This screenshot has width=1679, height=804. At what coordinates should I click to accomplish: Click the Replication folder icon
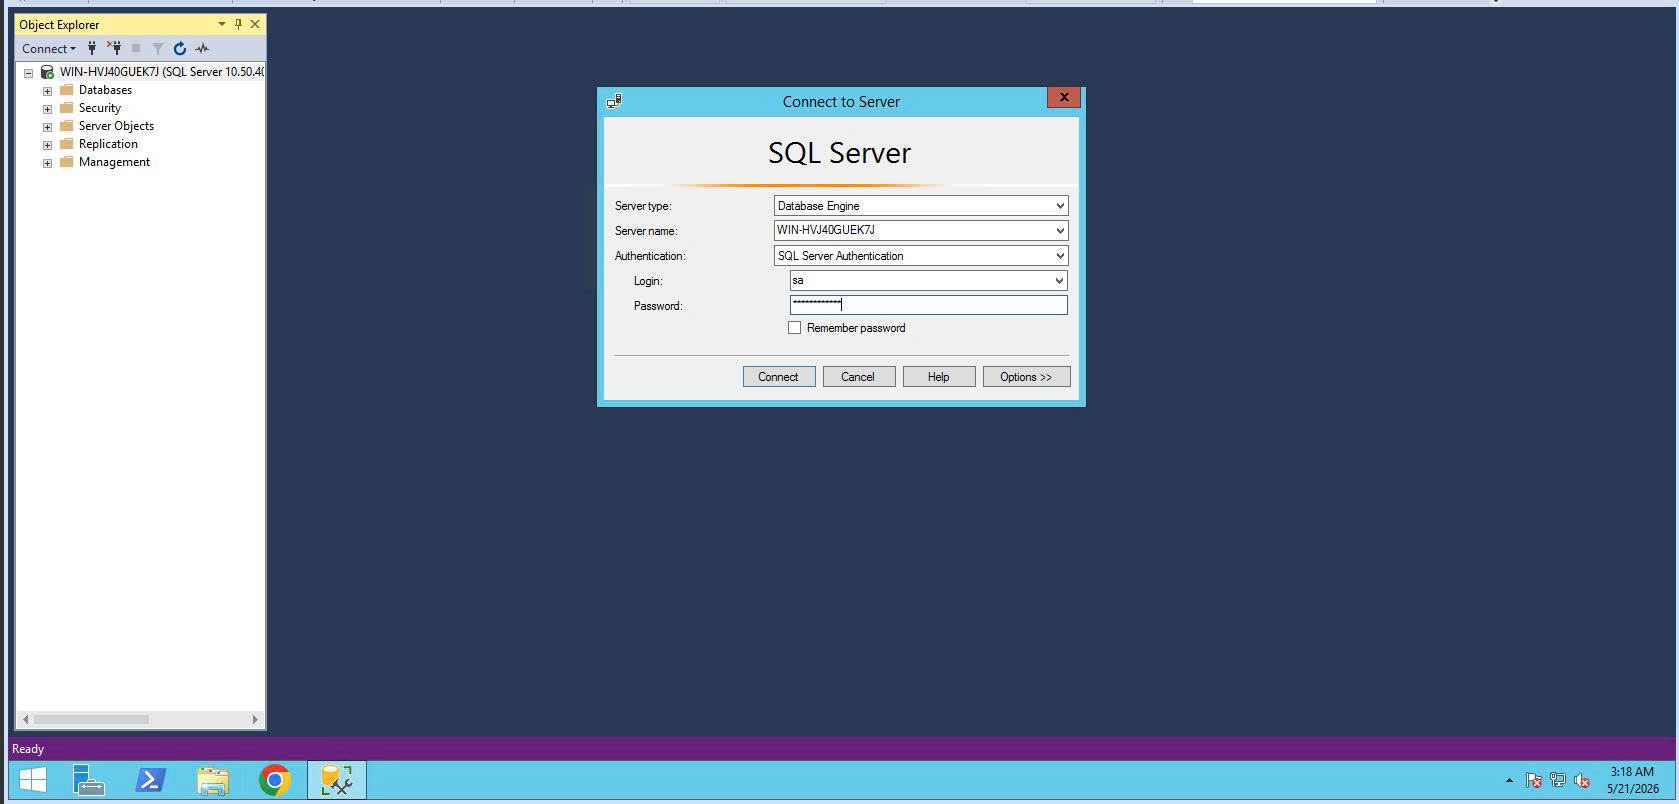67,144
